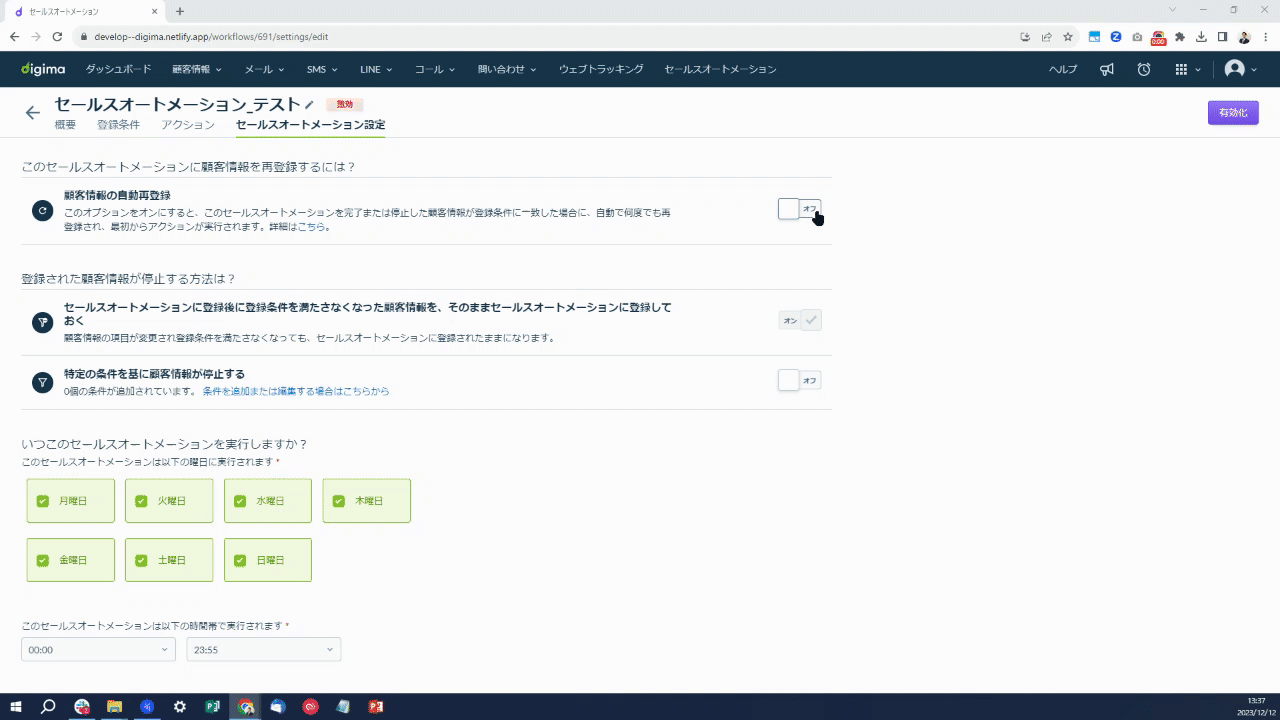
Task: Click the digima logo
Action: coord(43,69)
